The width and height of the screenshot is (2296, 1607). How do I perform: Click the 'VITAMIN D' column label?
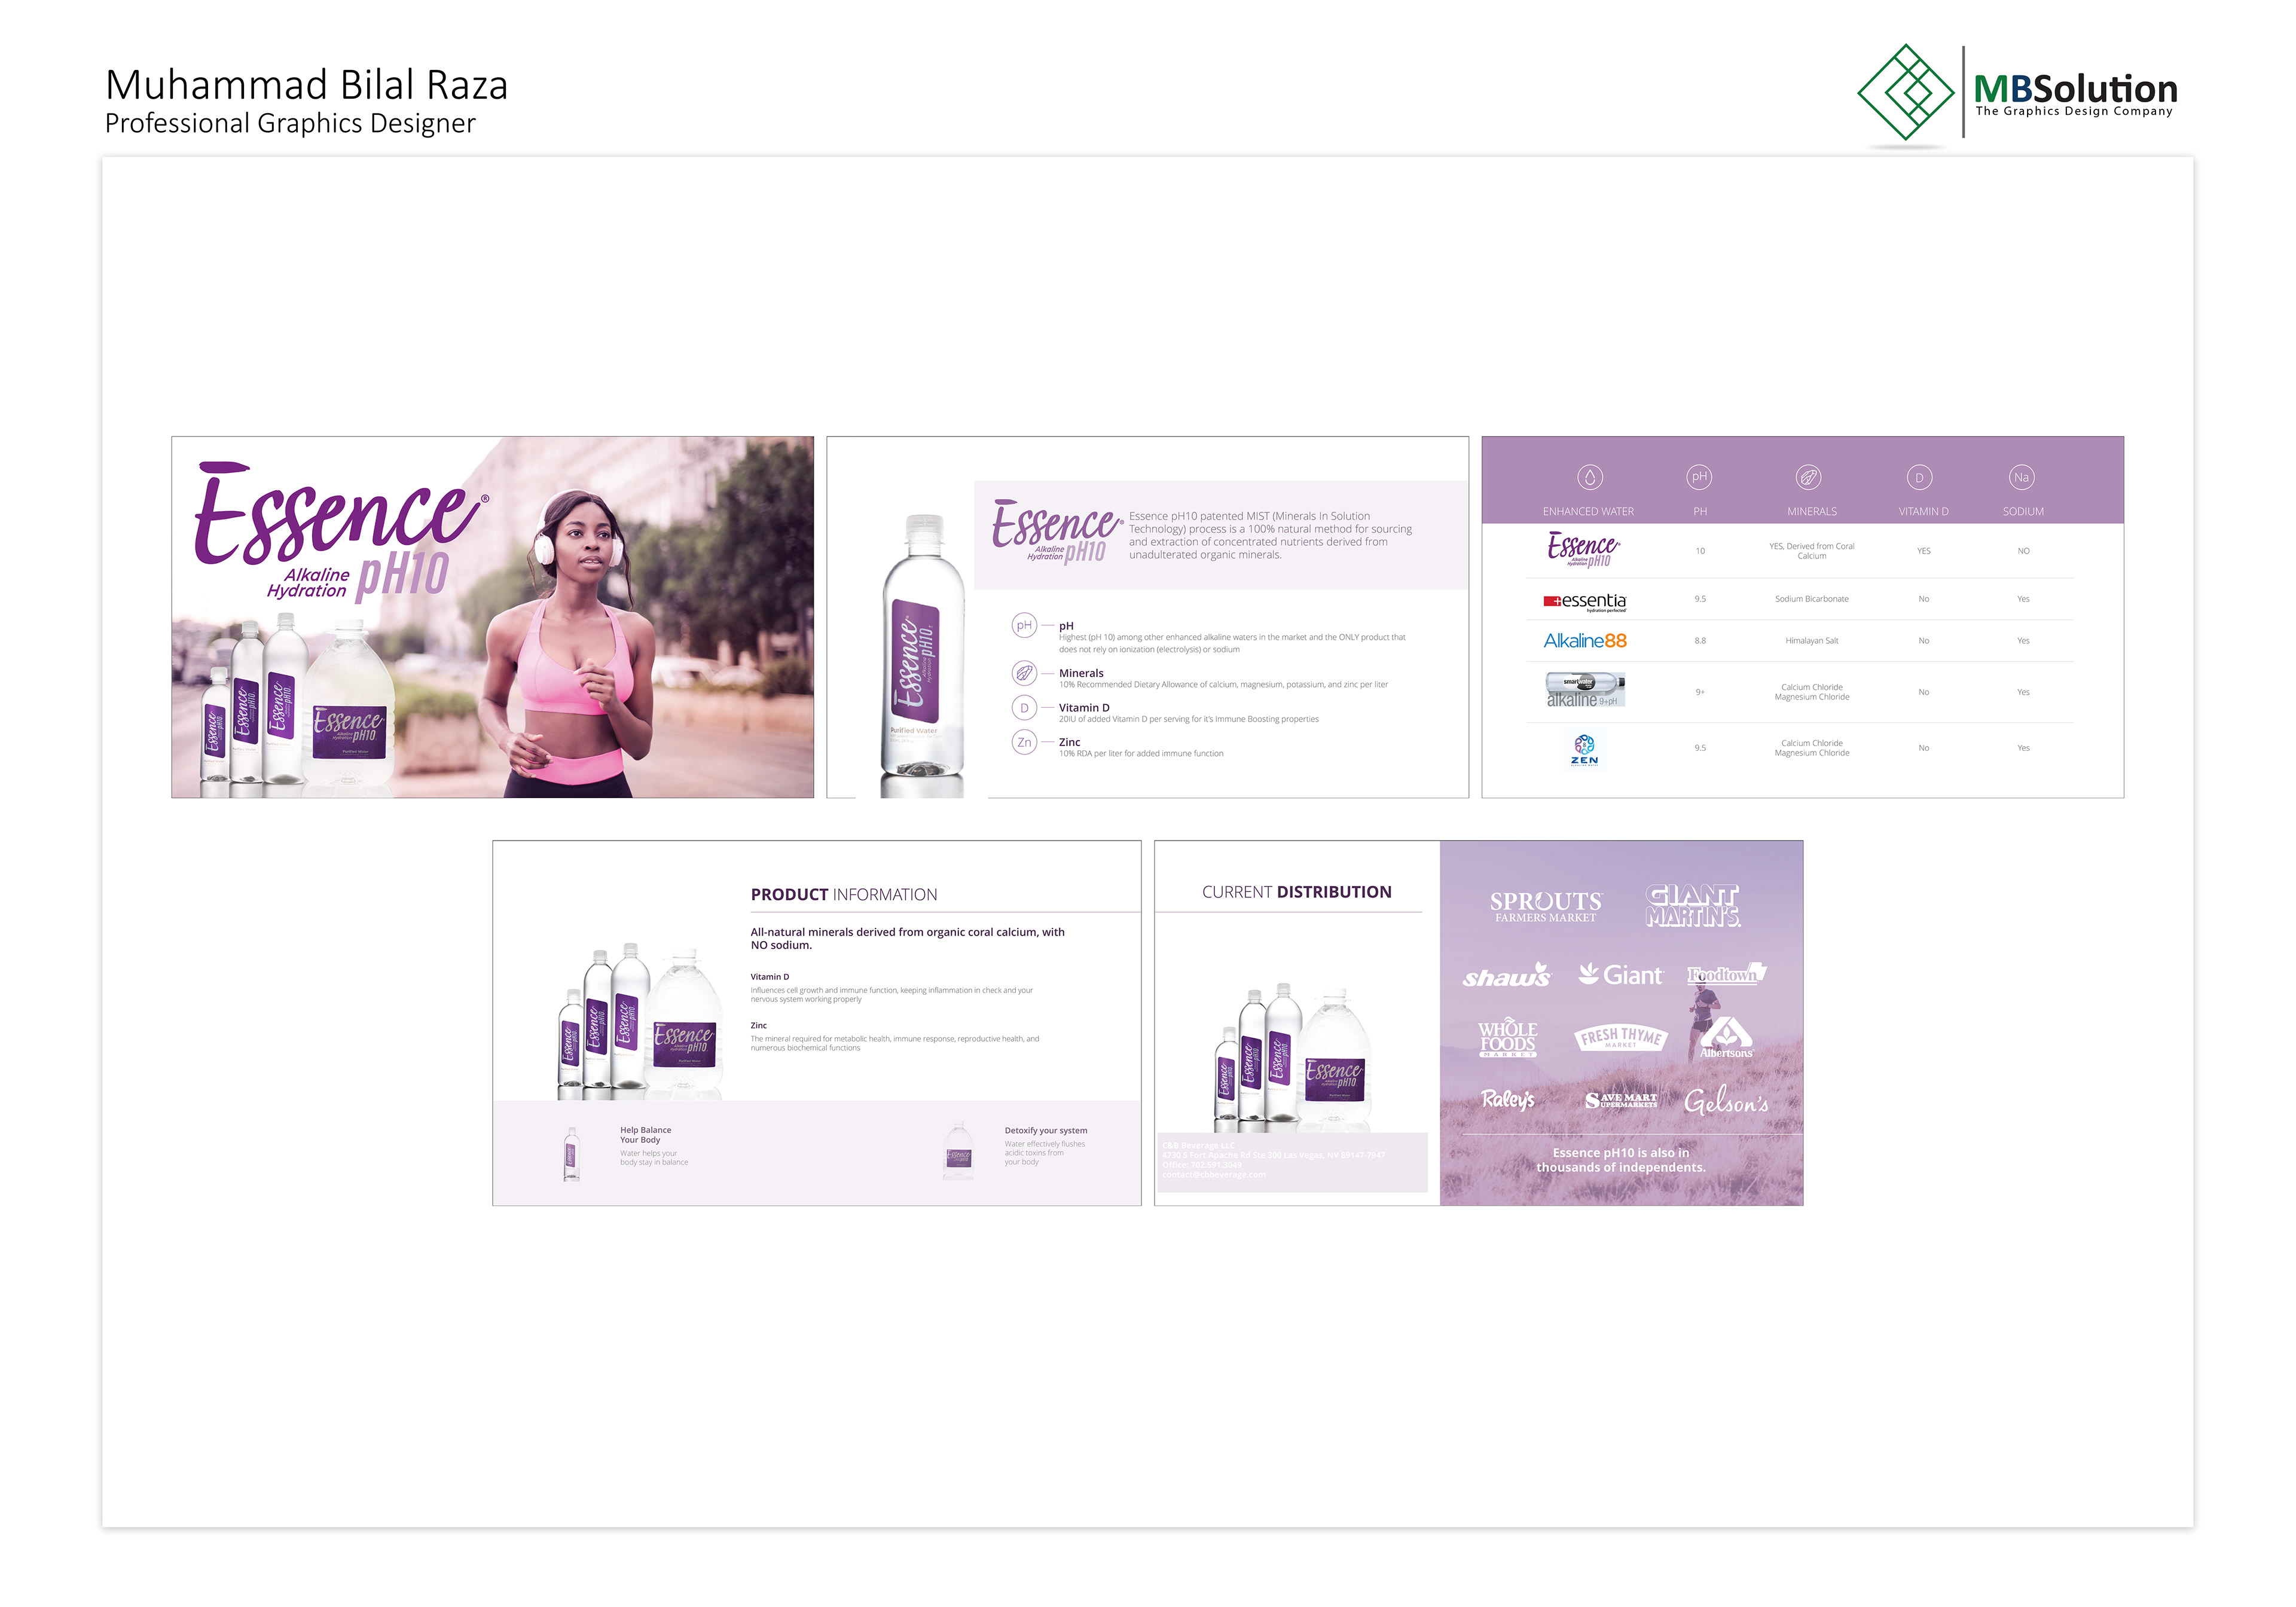[1923, 512]
